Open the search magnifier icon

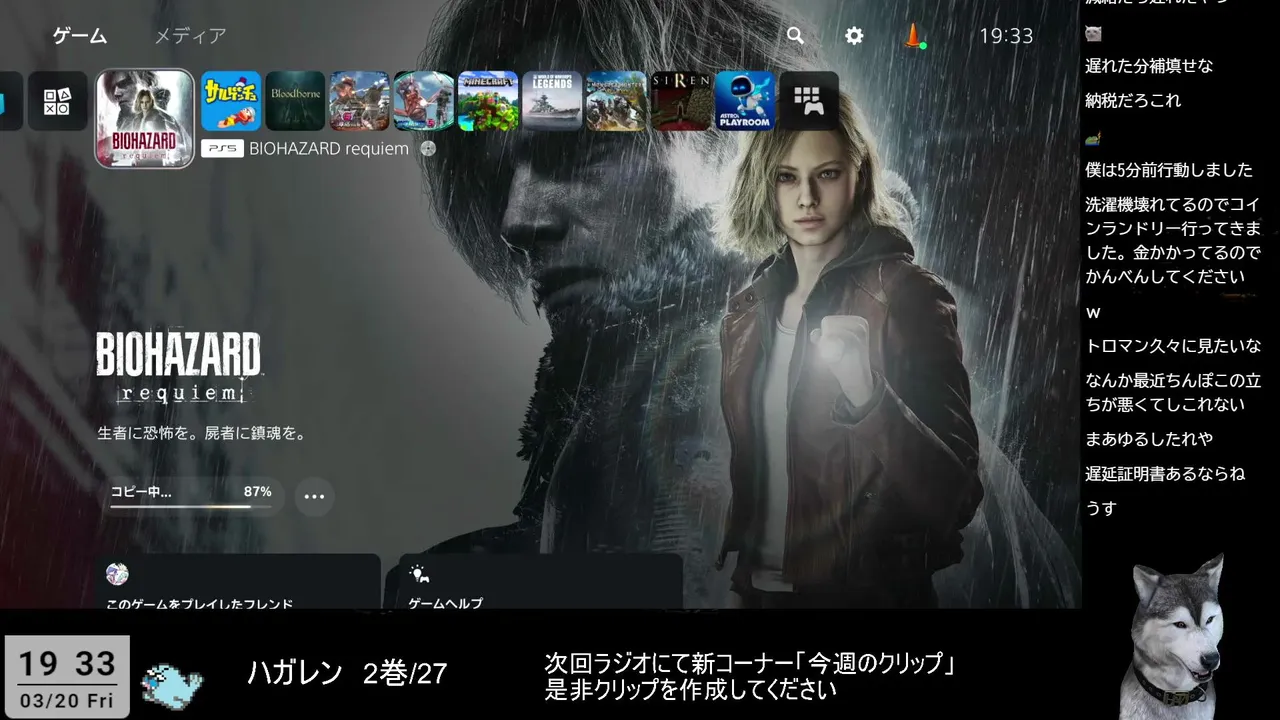pyautogui.click(x=795, y=36)
